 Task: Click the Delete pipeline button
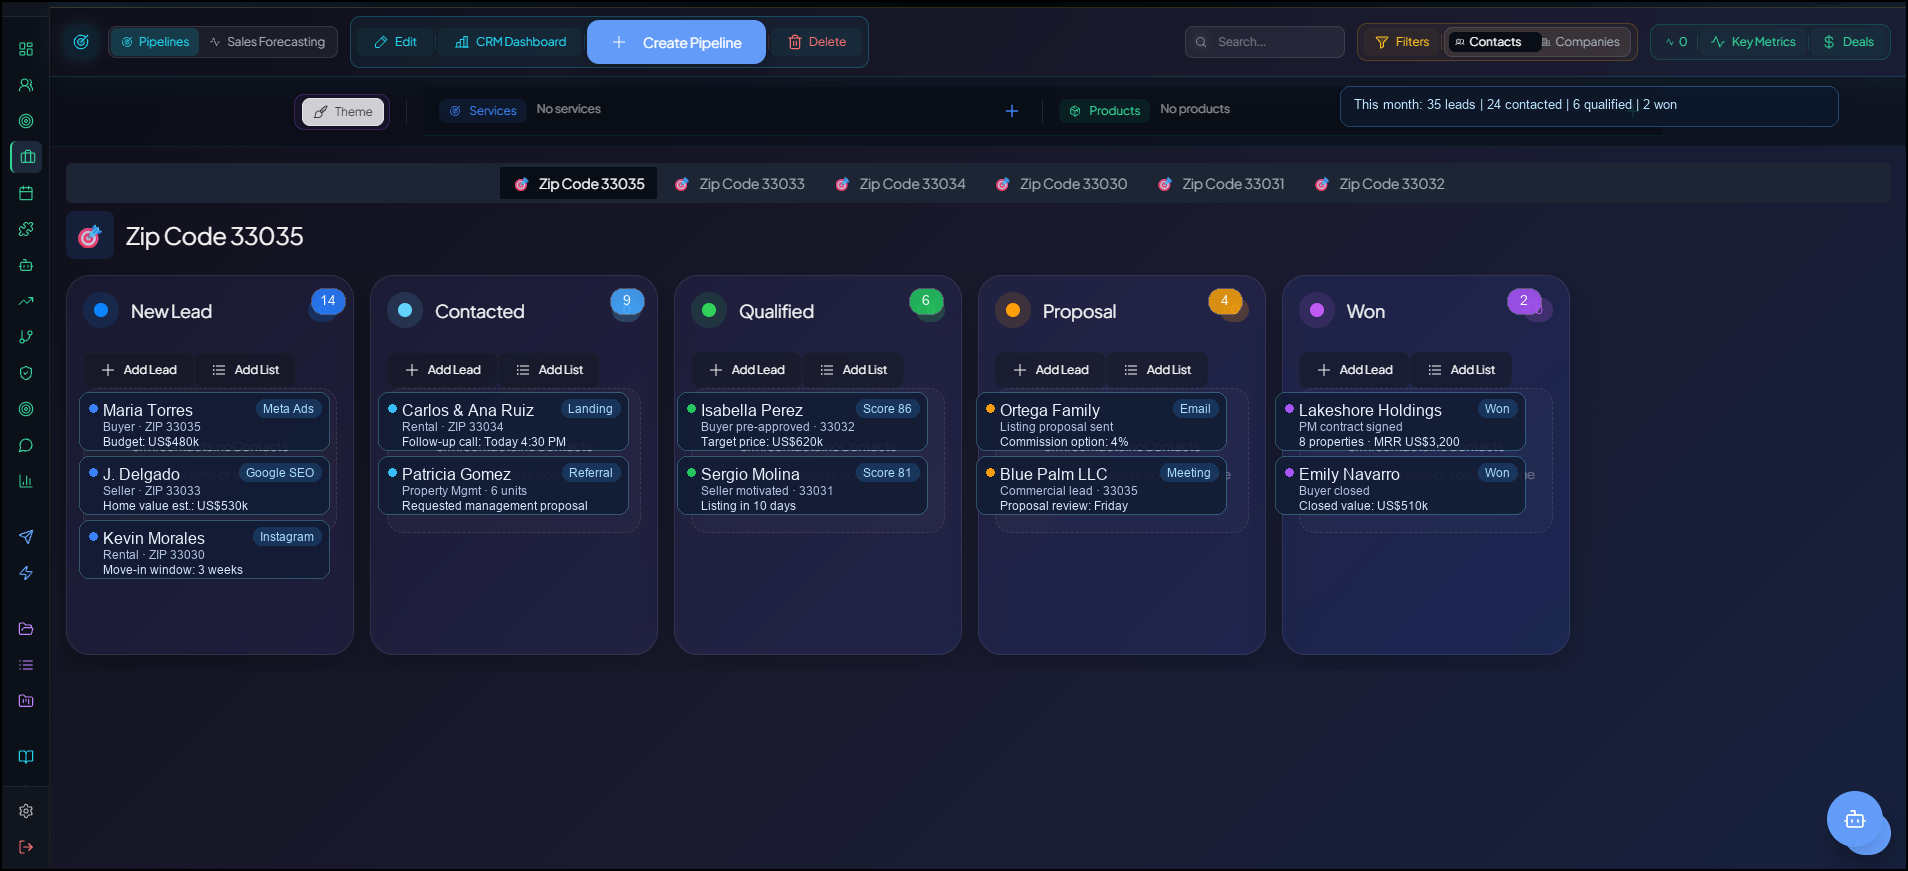(817, 42)
